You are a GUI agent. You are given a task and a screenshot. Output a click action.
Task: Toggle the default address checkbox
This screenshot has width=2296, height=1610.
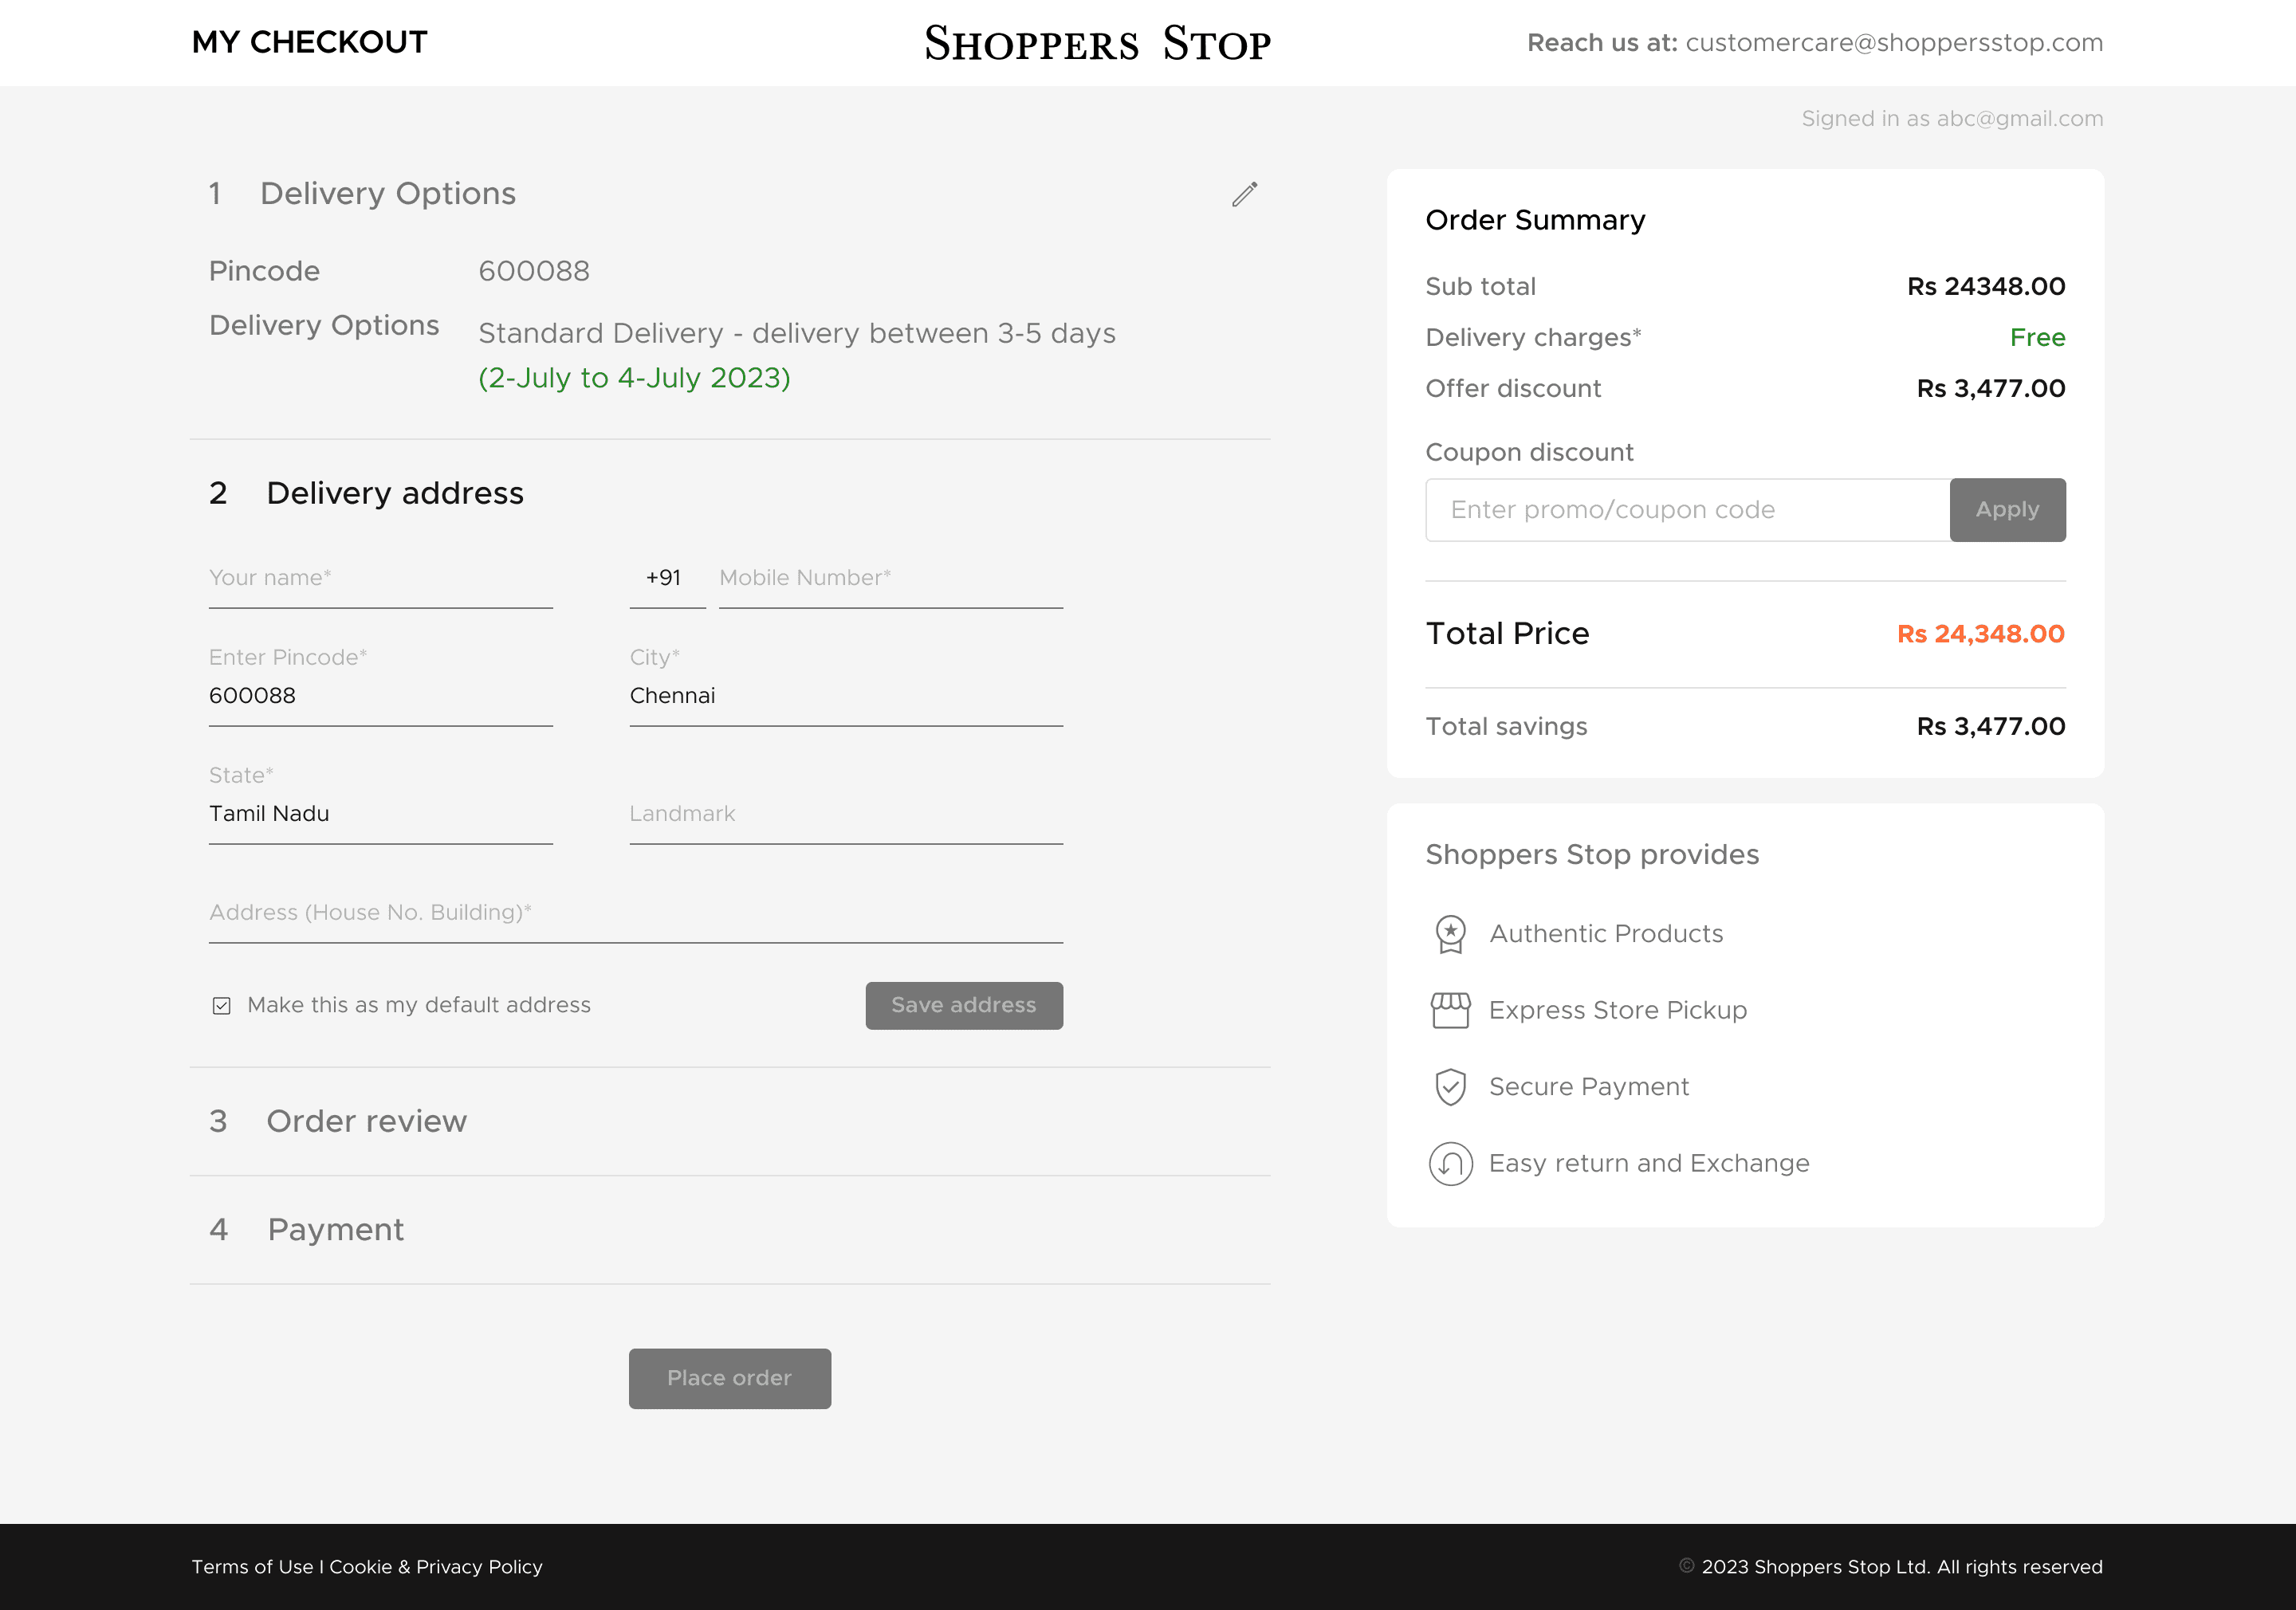(x=222, y=1006)
